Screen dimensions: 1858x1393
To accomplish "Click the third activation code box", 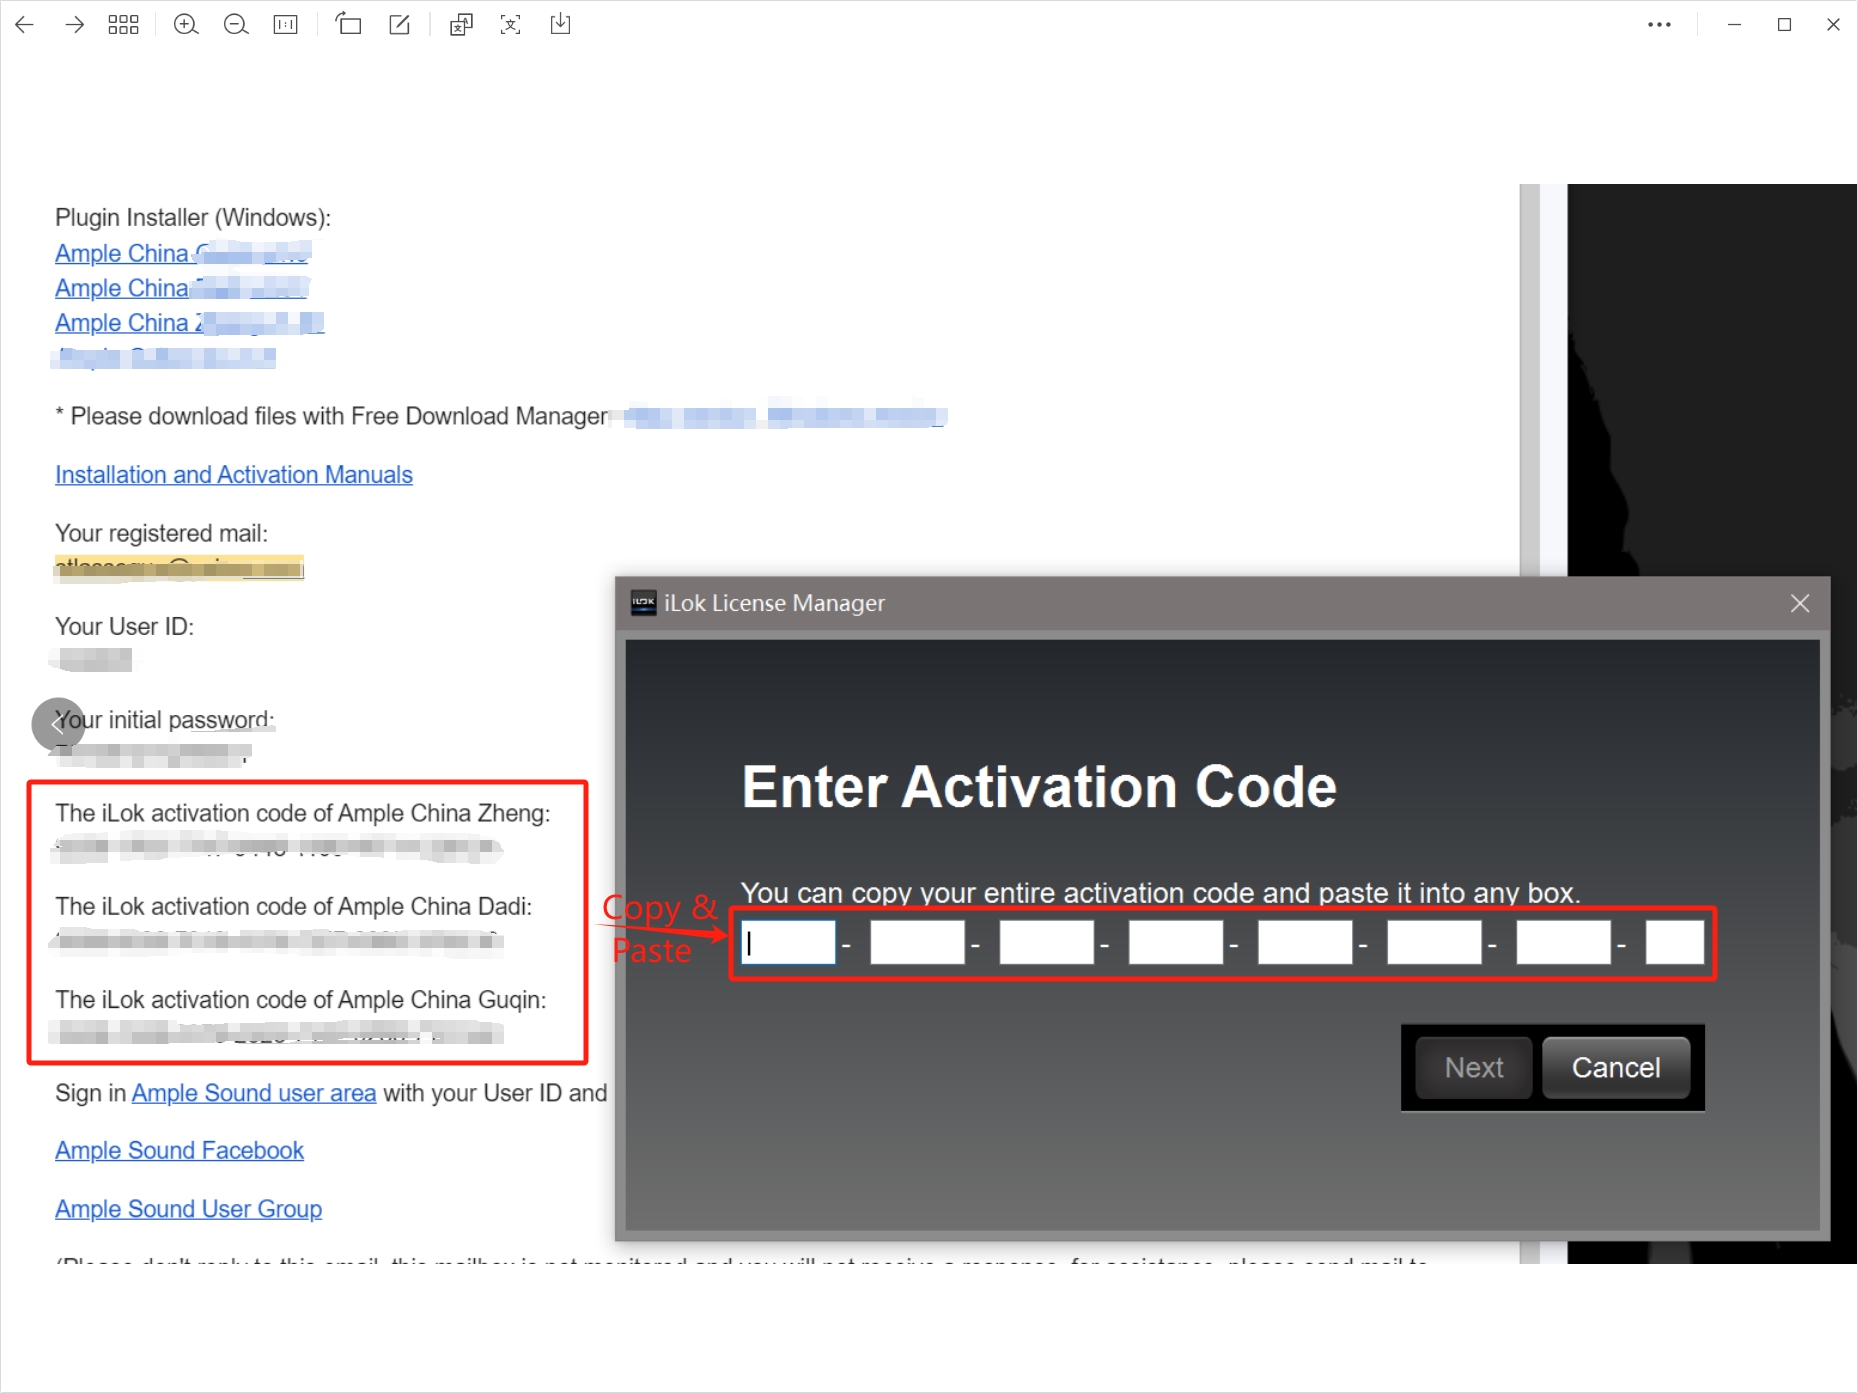I will pos(1047,943).
